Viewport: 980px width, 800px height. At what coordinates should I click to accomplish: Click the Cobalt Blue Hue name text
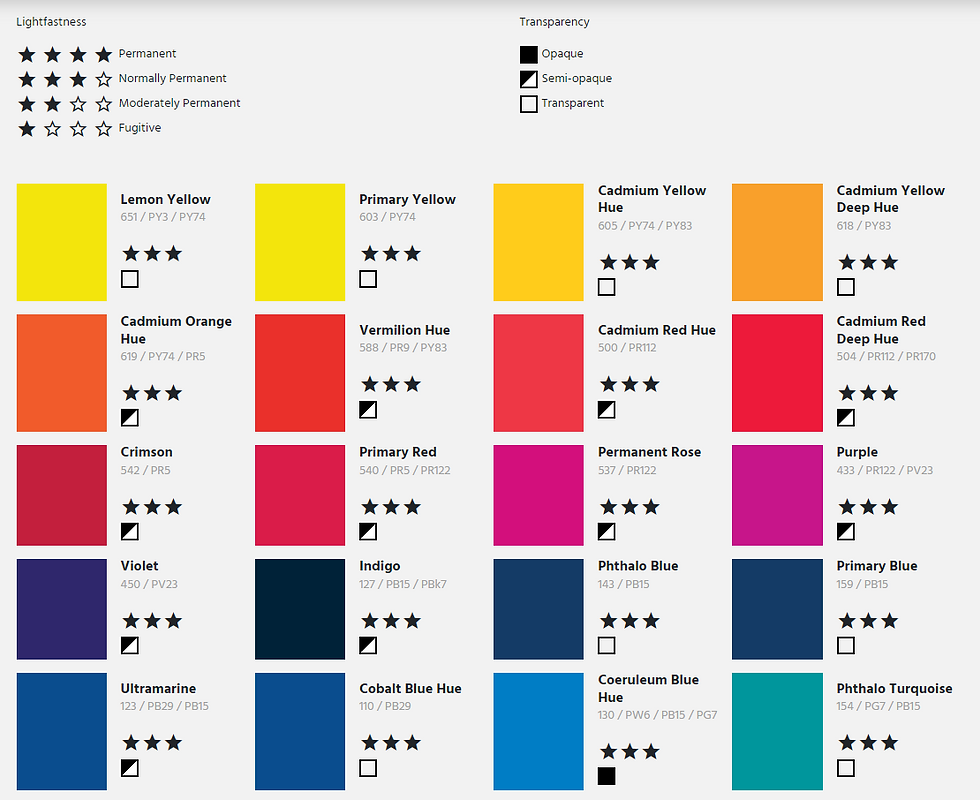tap(411, 688)
